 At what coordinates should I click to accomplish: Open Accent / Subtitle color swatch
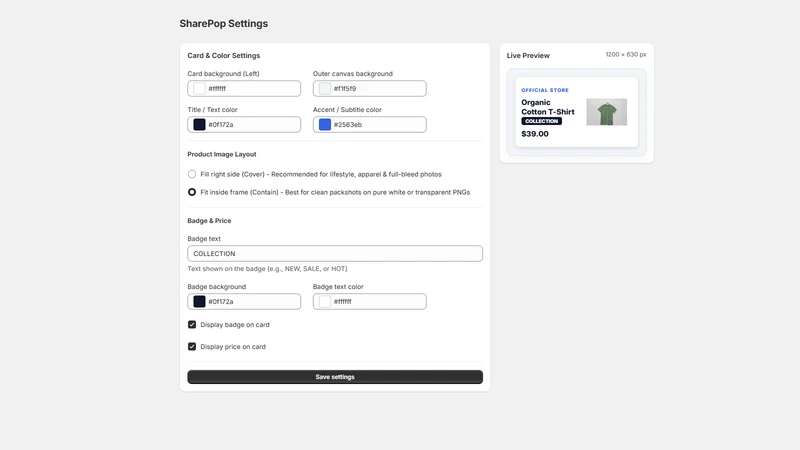(324, 124)
